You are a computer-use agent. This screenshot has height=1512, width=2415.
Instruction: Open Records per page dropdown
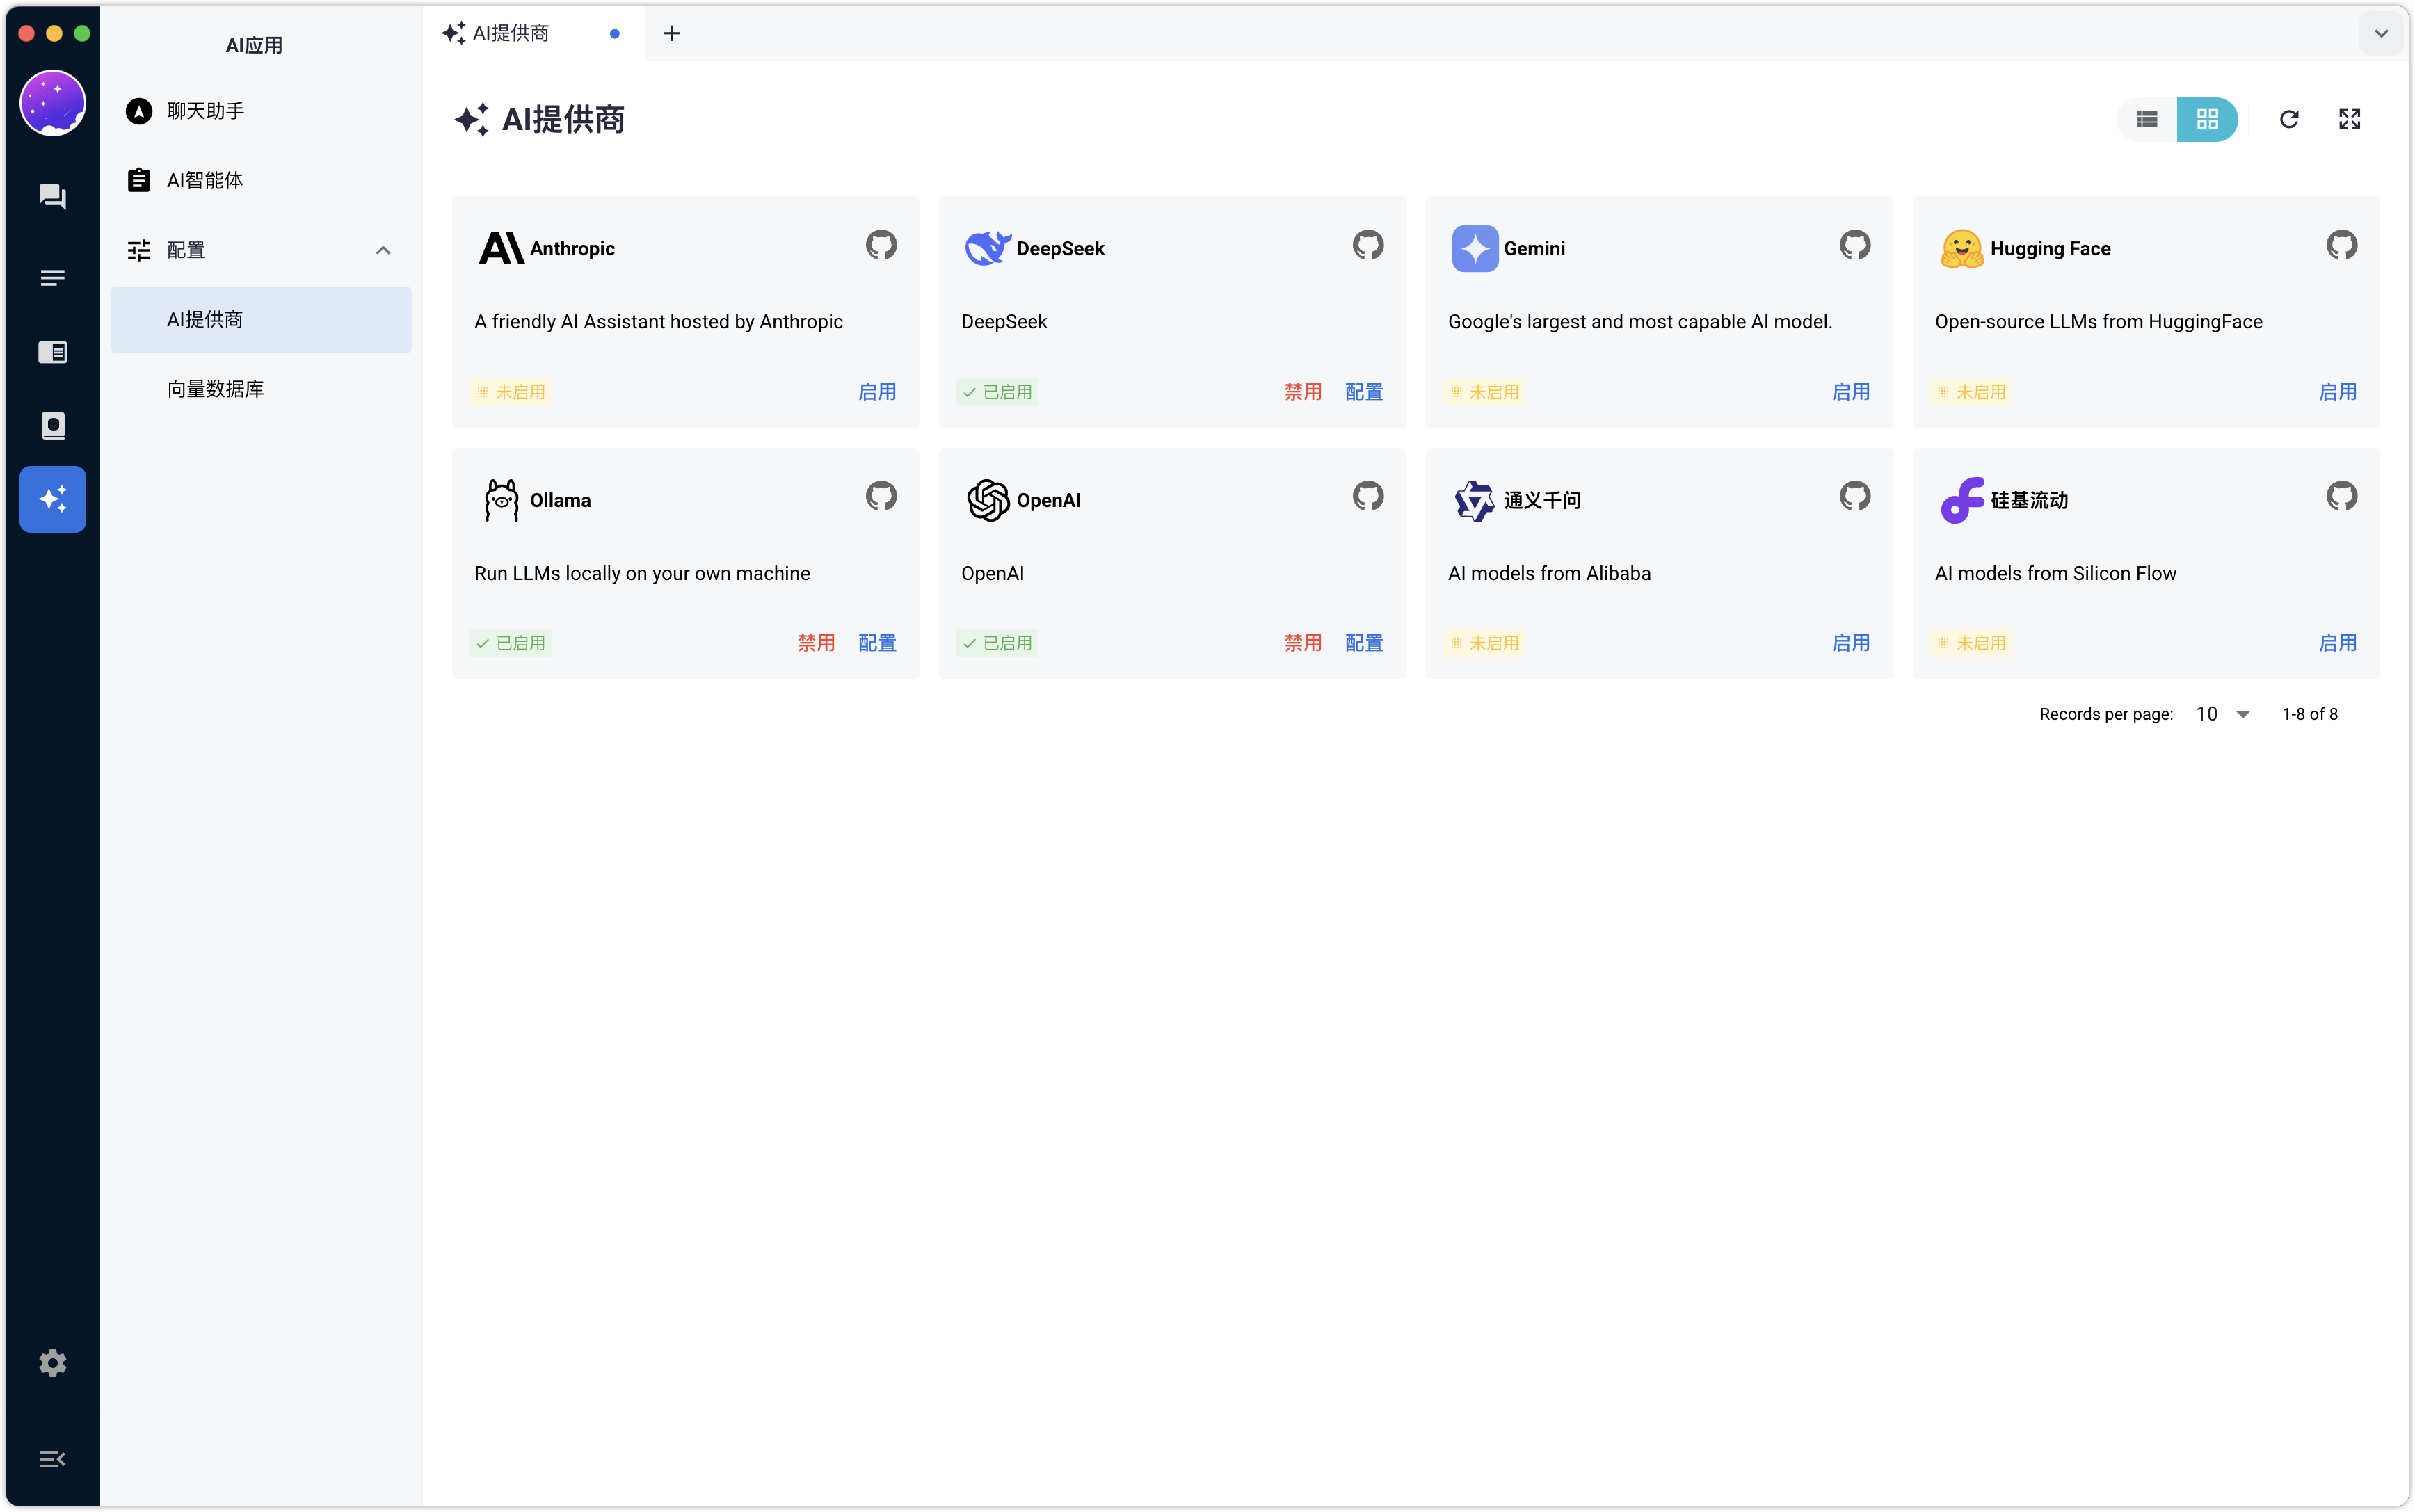click(x=2223, y=714)
